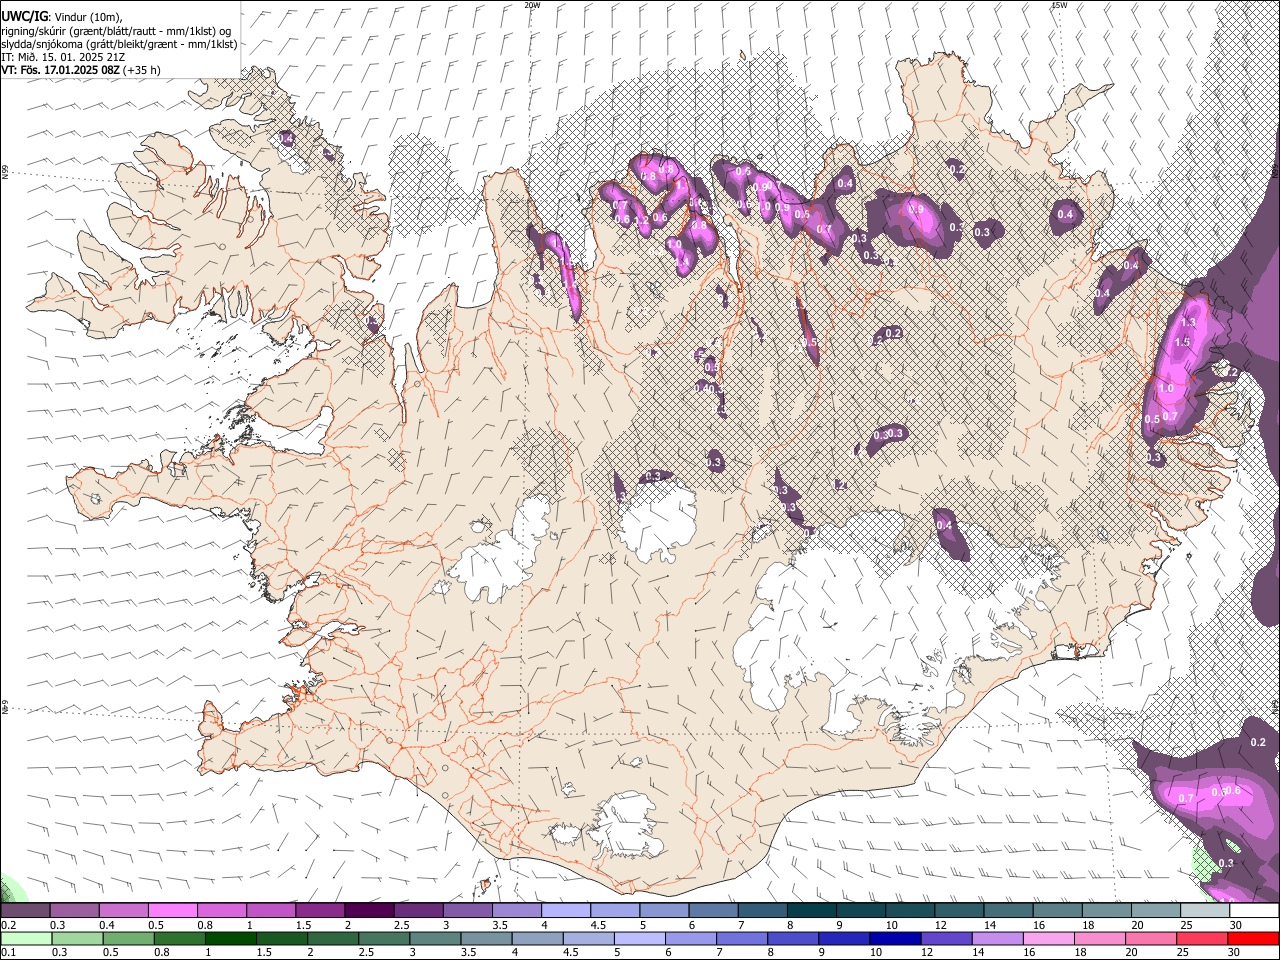Click the white 30 swatch in upper legend row

pyautogui.click(x=1255, y=911)
